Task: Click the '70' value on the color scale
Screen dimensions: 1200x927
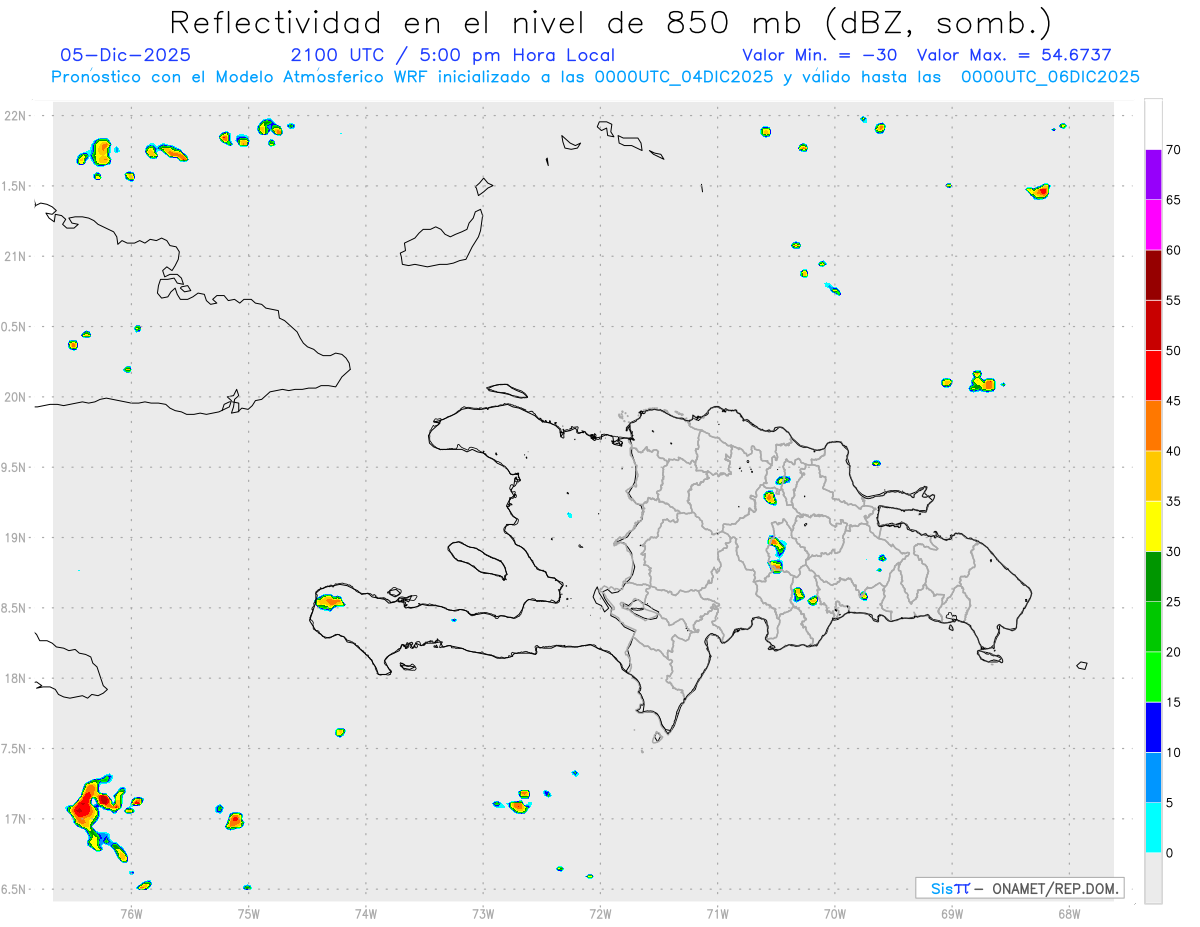Action: 1173,150
